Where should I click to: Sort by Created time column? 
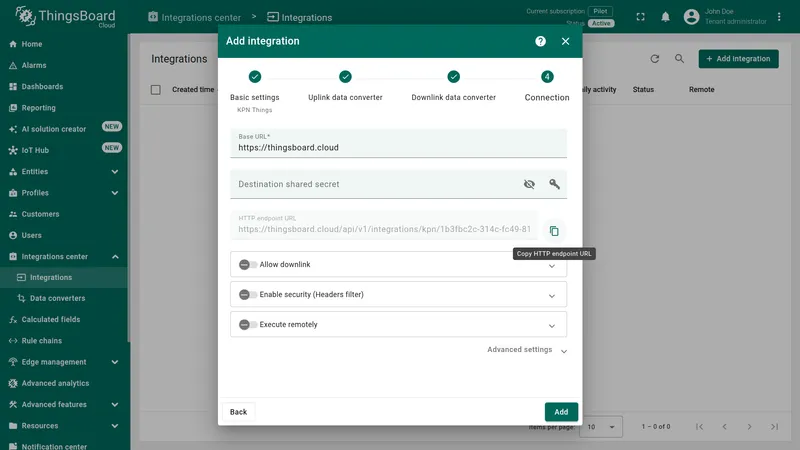(x=193, y=90)
